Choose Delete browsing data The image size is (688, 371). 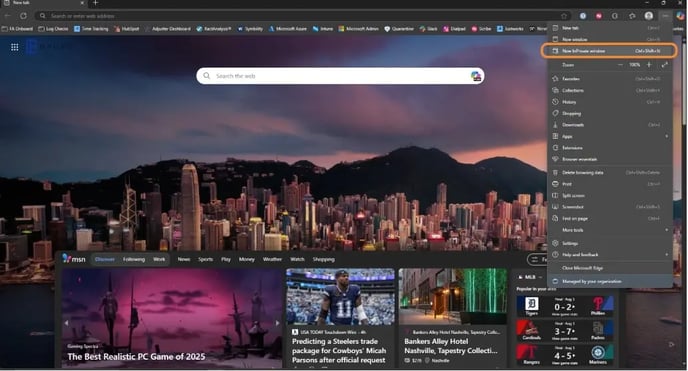(609, 173)
